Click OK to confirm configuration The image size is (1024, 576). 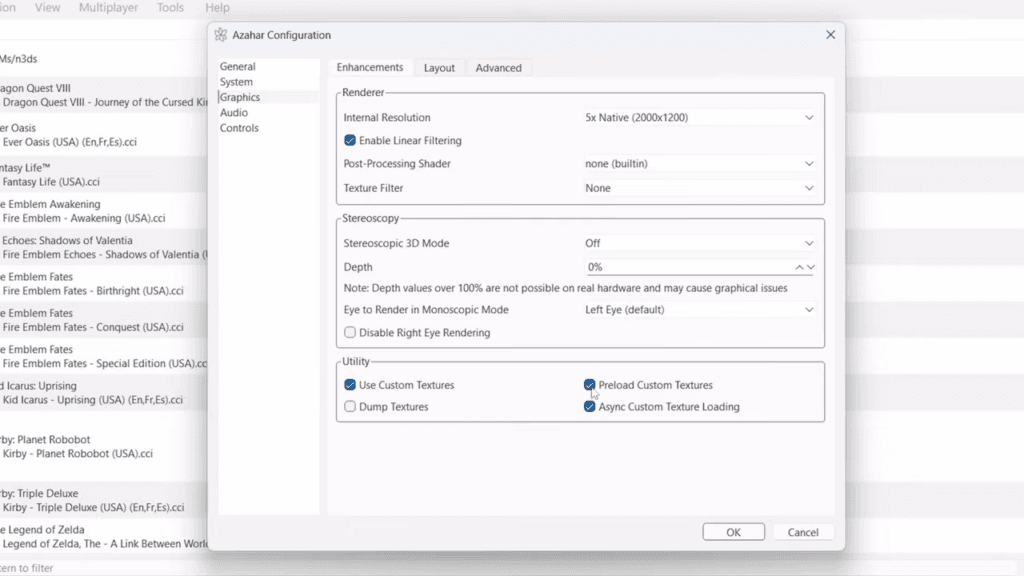tap(733, 532)
